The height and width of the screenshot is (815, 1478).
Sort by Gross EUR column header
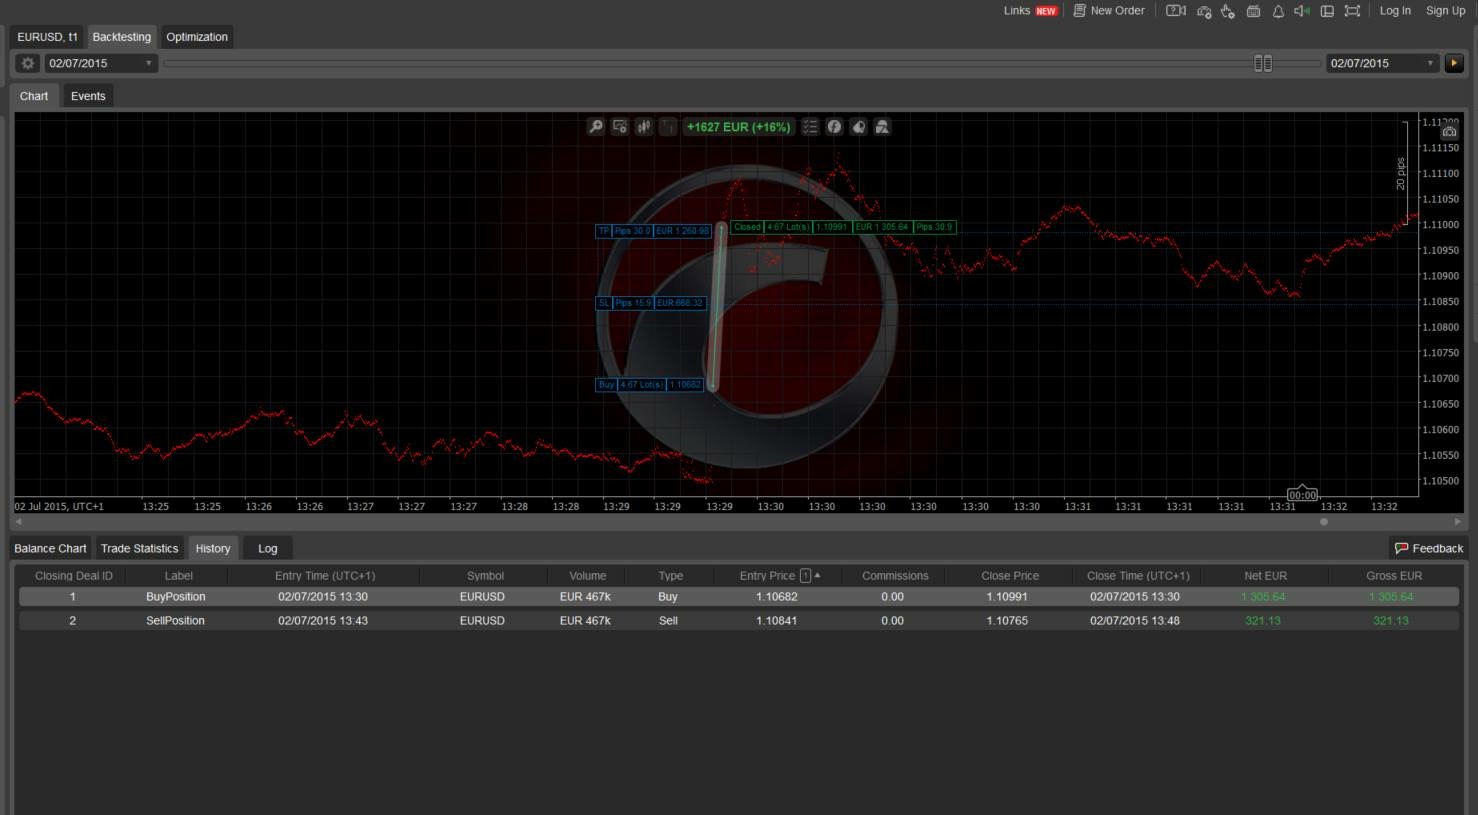click(1394, 576)
